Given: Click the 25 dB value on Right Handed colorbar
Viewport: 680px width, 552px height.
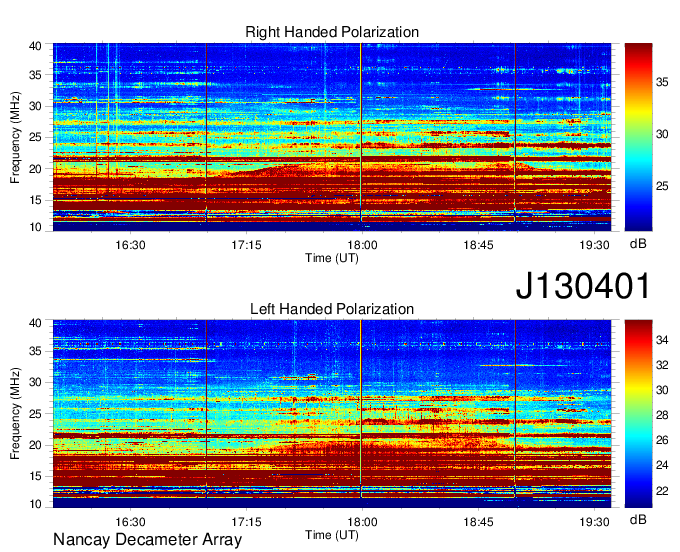Looking at the screenshot, I should click(662, 186).
